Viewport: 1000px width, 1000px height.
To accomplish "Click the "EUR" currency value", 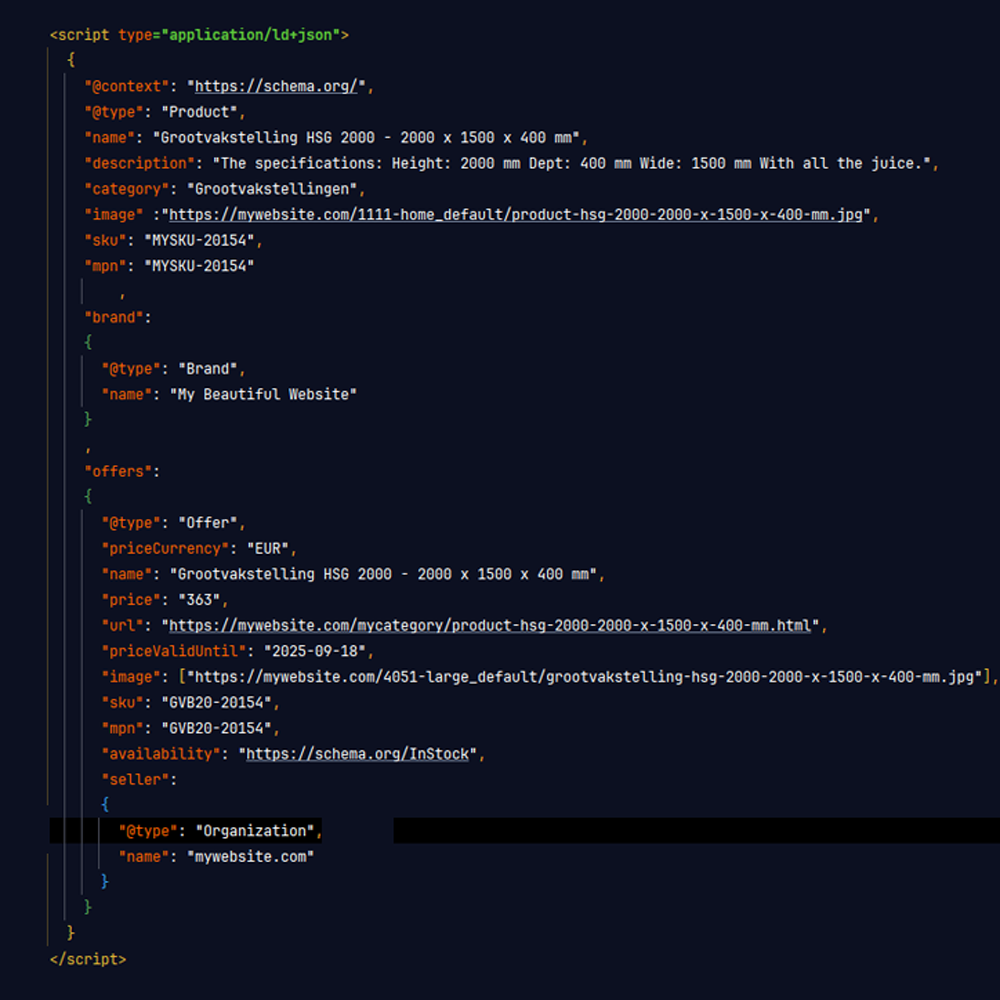I will pyautogui.click(x=267, y=548).
